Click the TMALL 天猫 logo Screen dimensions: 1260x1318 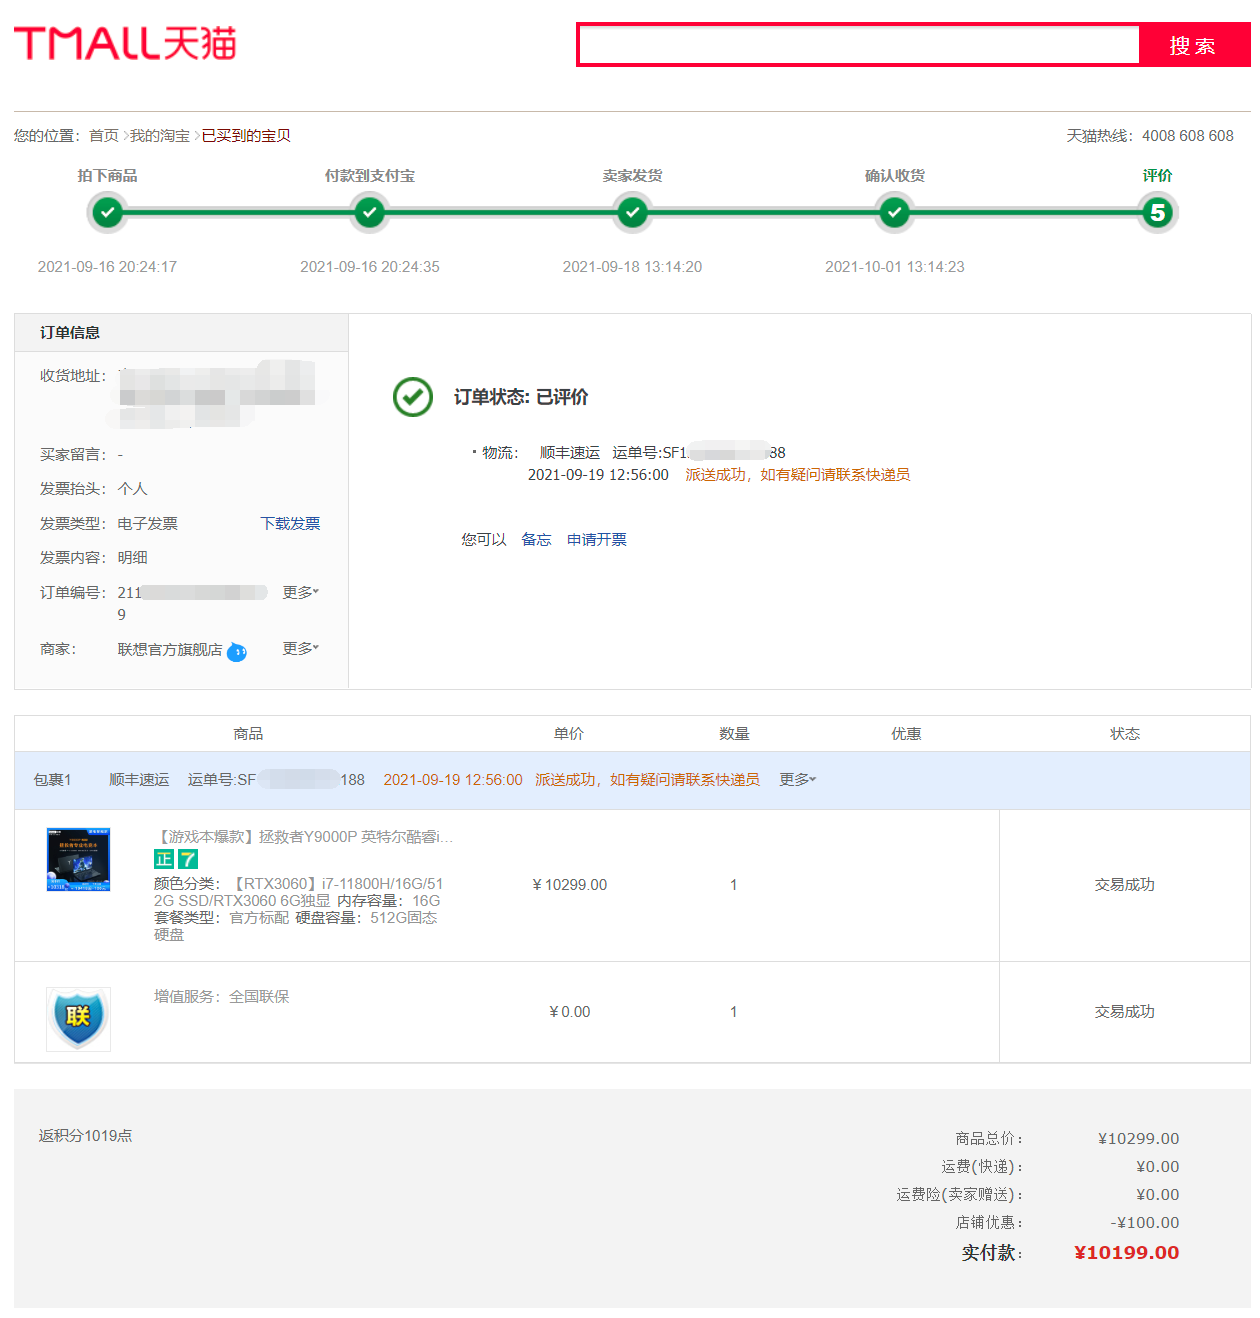(x=125, y=43)
